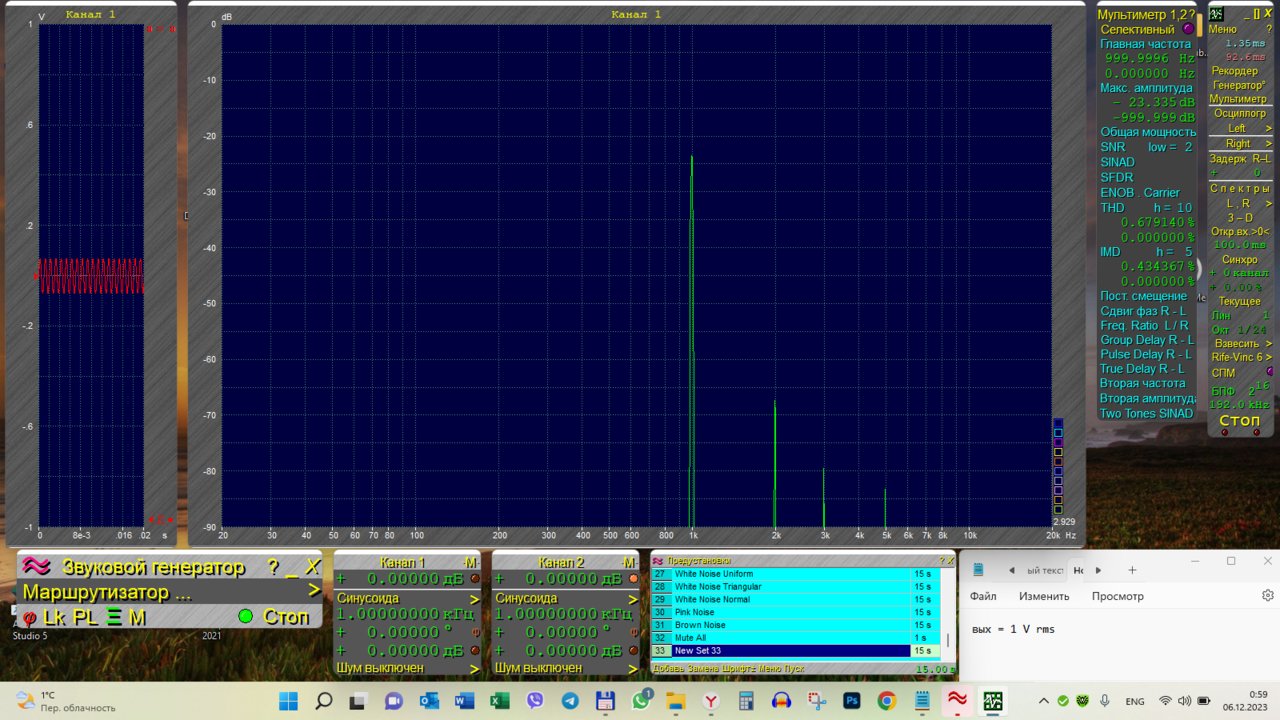The image size is (1280, 720).
Task: Click the Рекордер button
Action: pos(1235,71)
